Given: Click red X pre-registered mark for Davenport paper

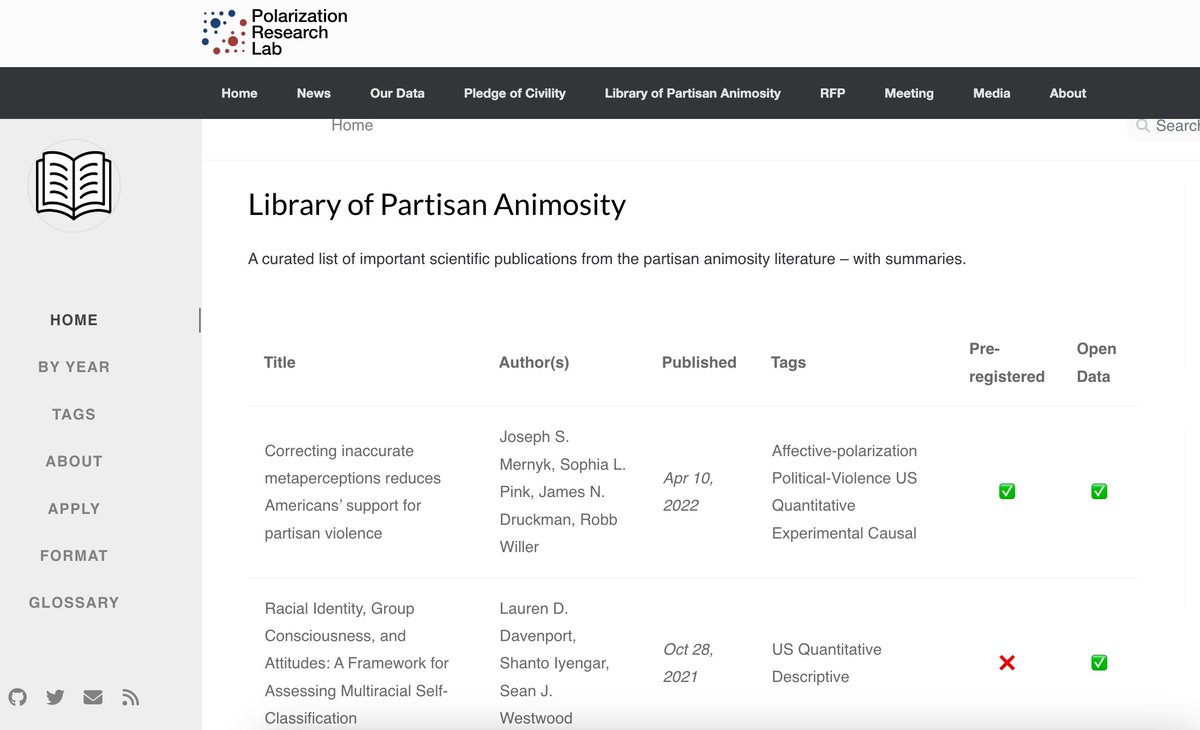Looking at the screenshot, I should 1007,663.
